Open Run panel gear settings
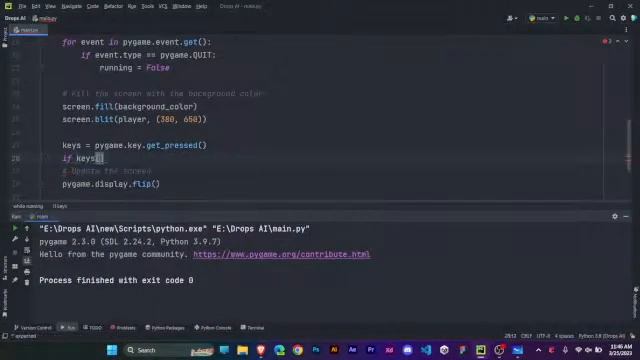 (615, 216)
